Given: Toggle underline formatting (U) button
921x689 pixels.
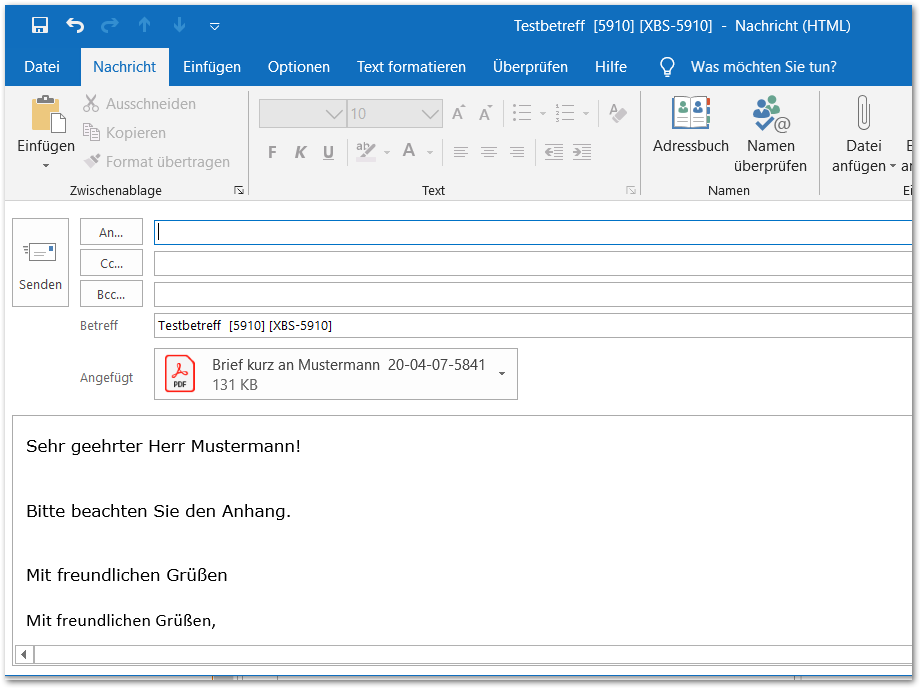Looking at the screenshot, I should pyautogui.click(x=328, y=153).
